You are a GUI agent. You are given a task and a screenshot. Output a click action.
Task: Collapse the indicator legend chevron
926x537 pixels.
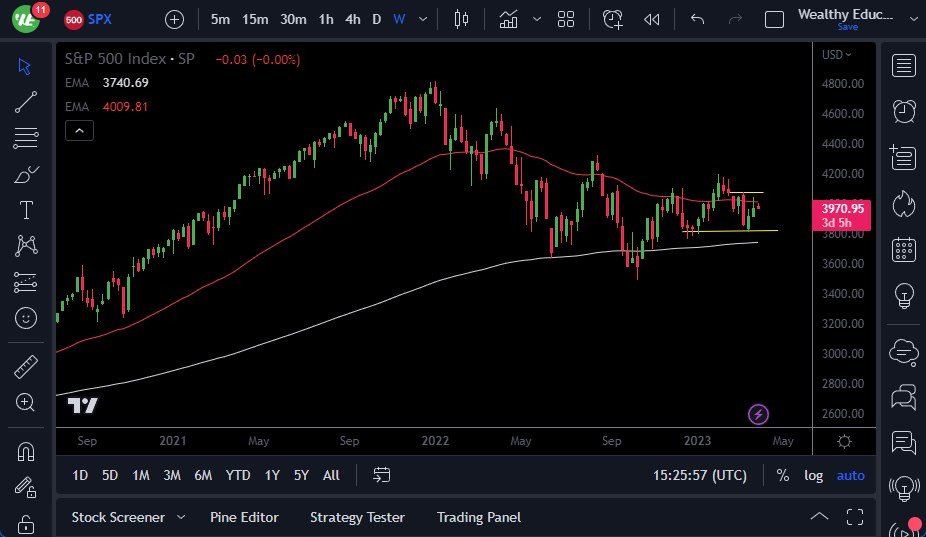pos(79,130)
